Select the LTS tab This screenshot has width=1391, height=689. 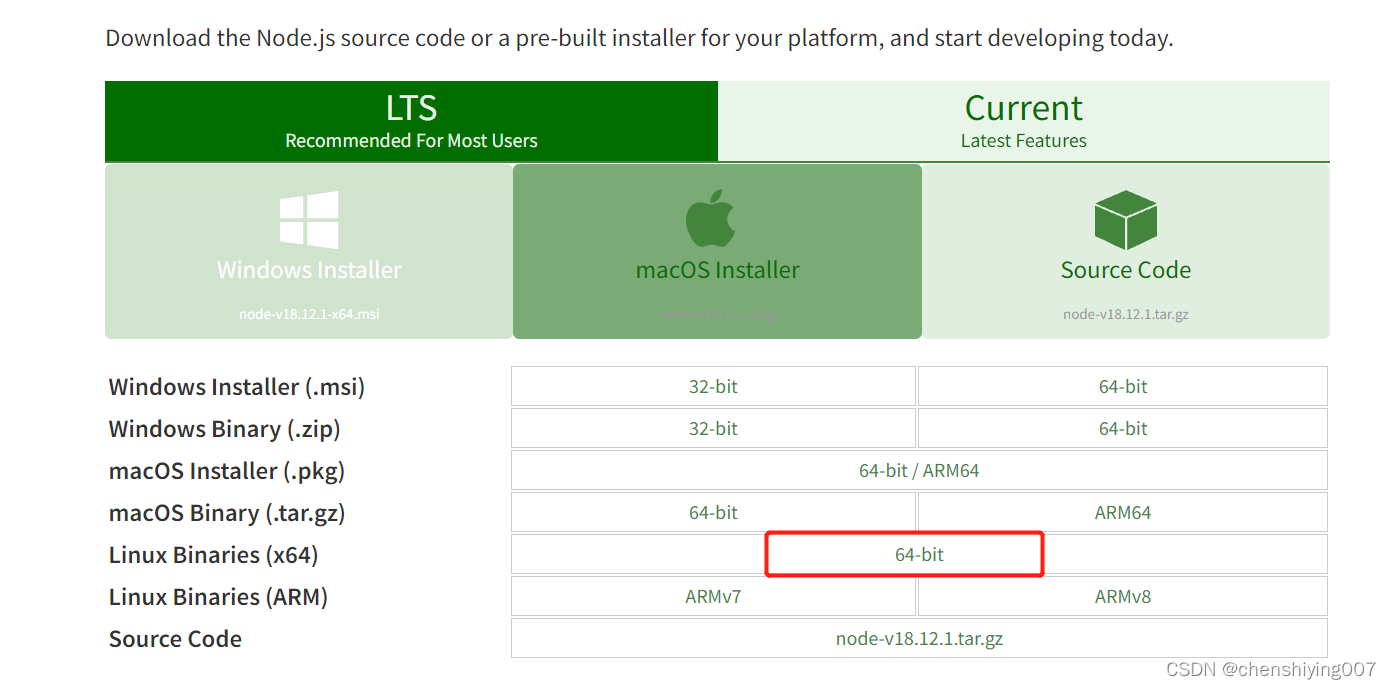(410, 120)
